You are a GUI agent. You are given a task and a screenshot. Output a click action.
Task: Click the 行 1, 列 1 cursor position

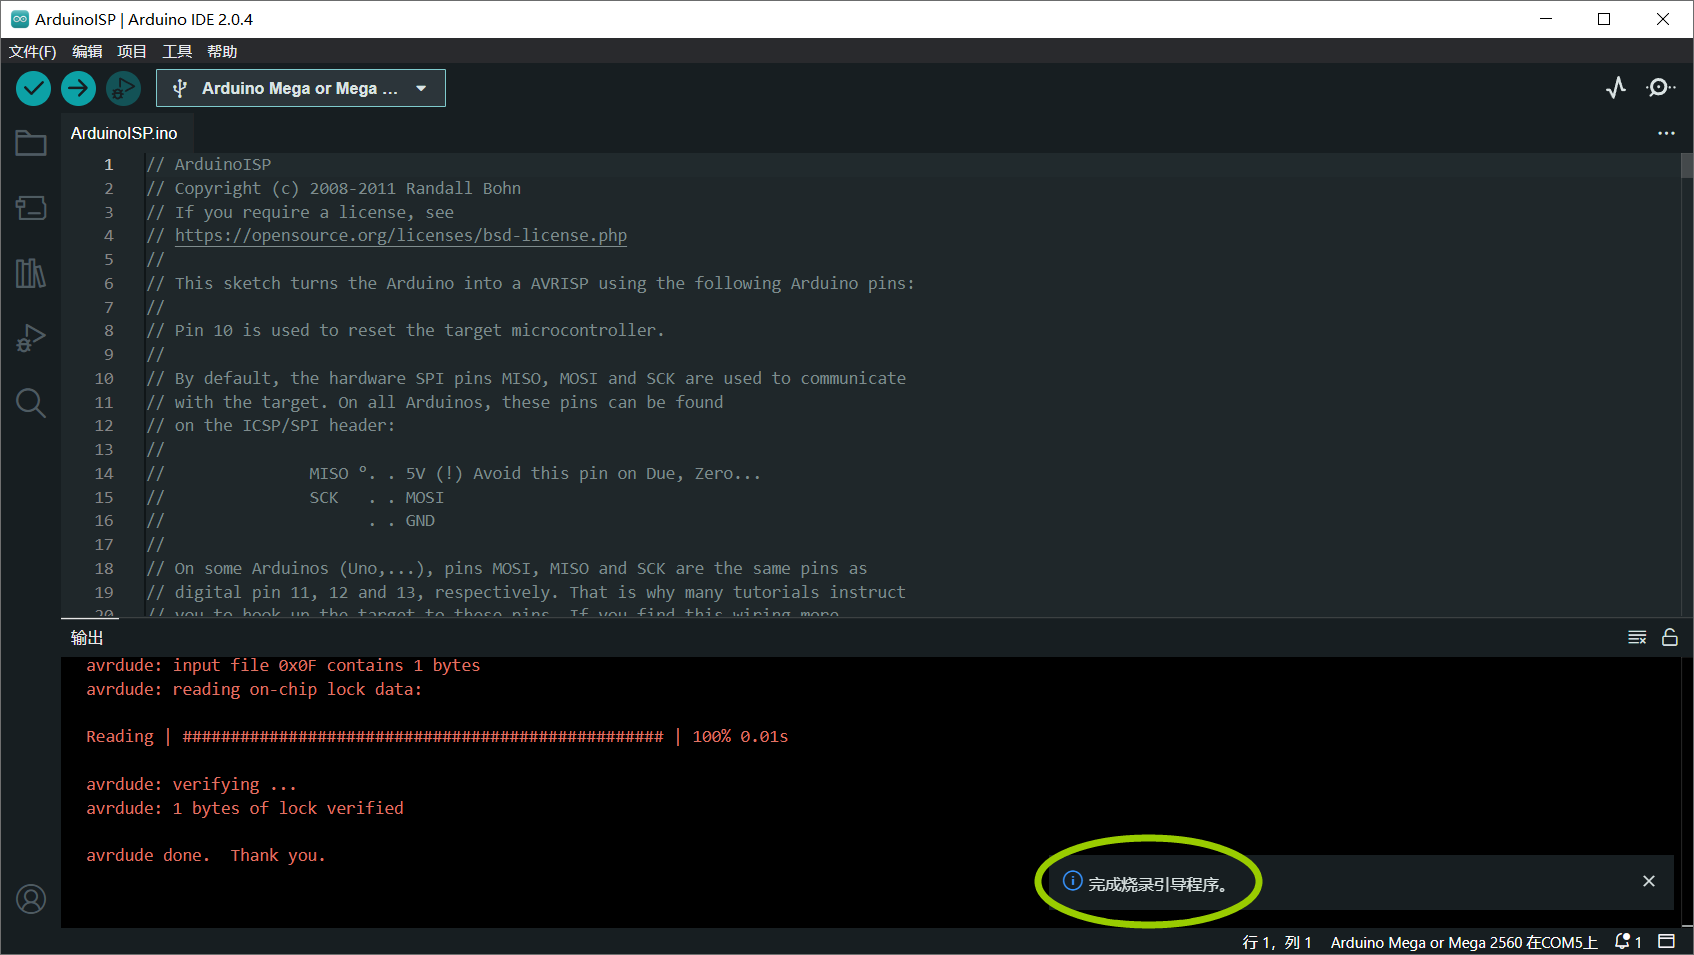point(1277,942)
